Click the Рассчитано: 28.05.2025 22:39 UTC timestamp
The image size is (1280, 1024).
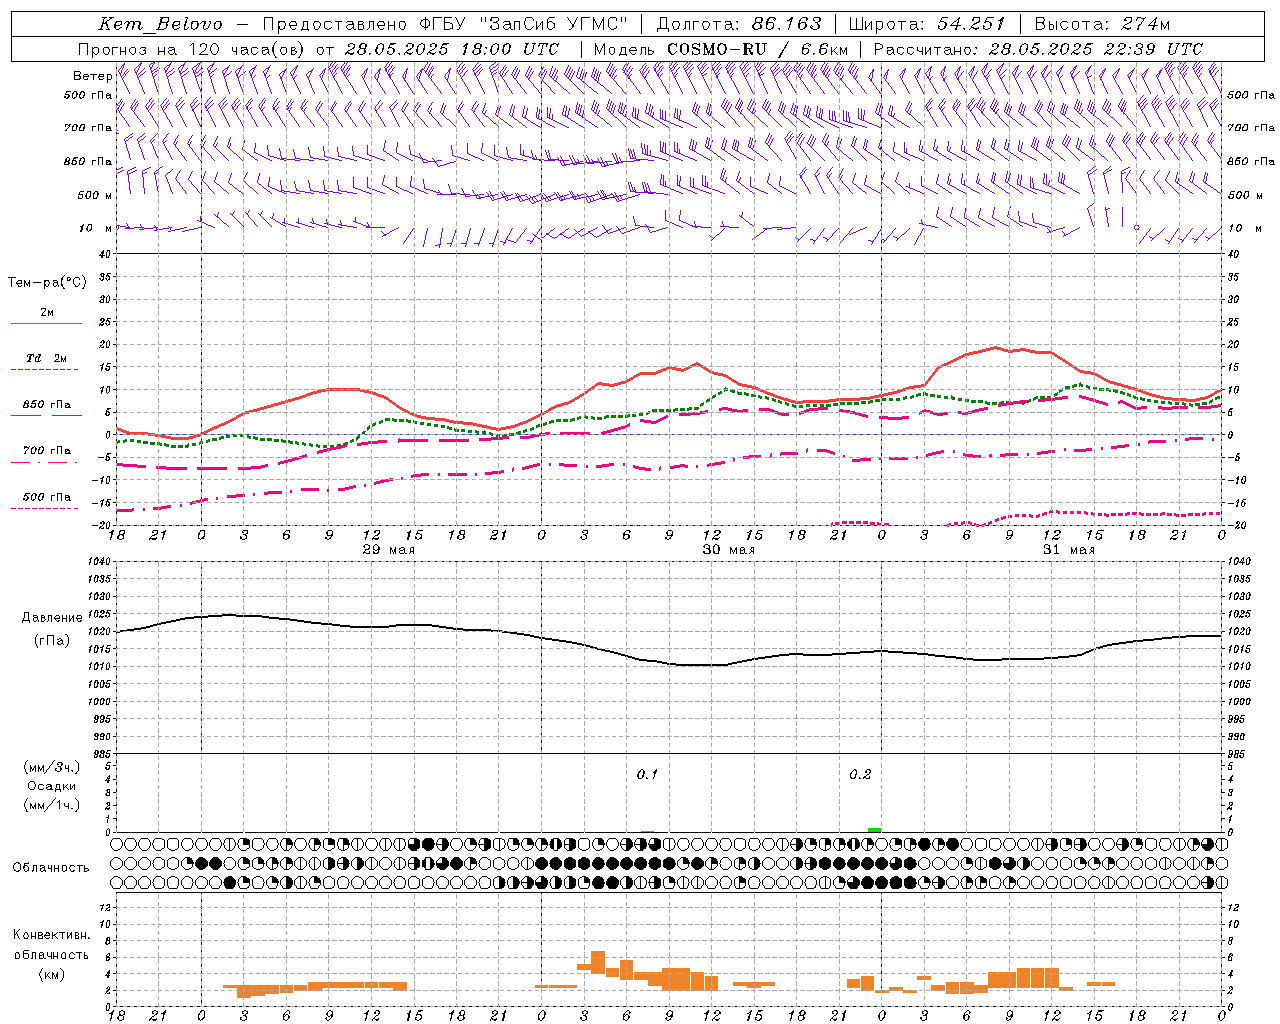coord(1038,49)
